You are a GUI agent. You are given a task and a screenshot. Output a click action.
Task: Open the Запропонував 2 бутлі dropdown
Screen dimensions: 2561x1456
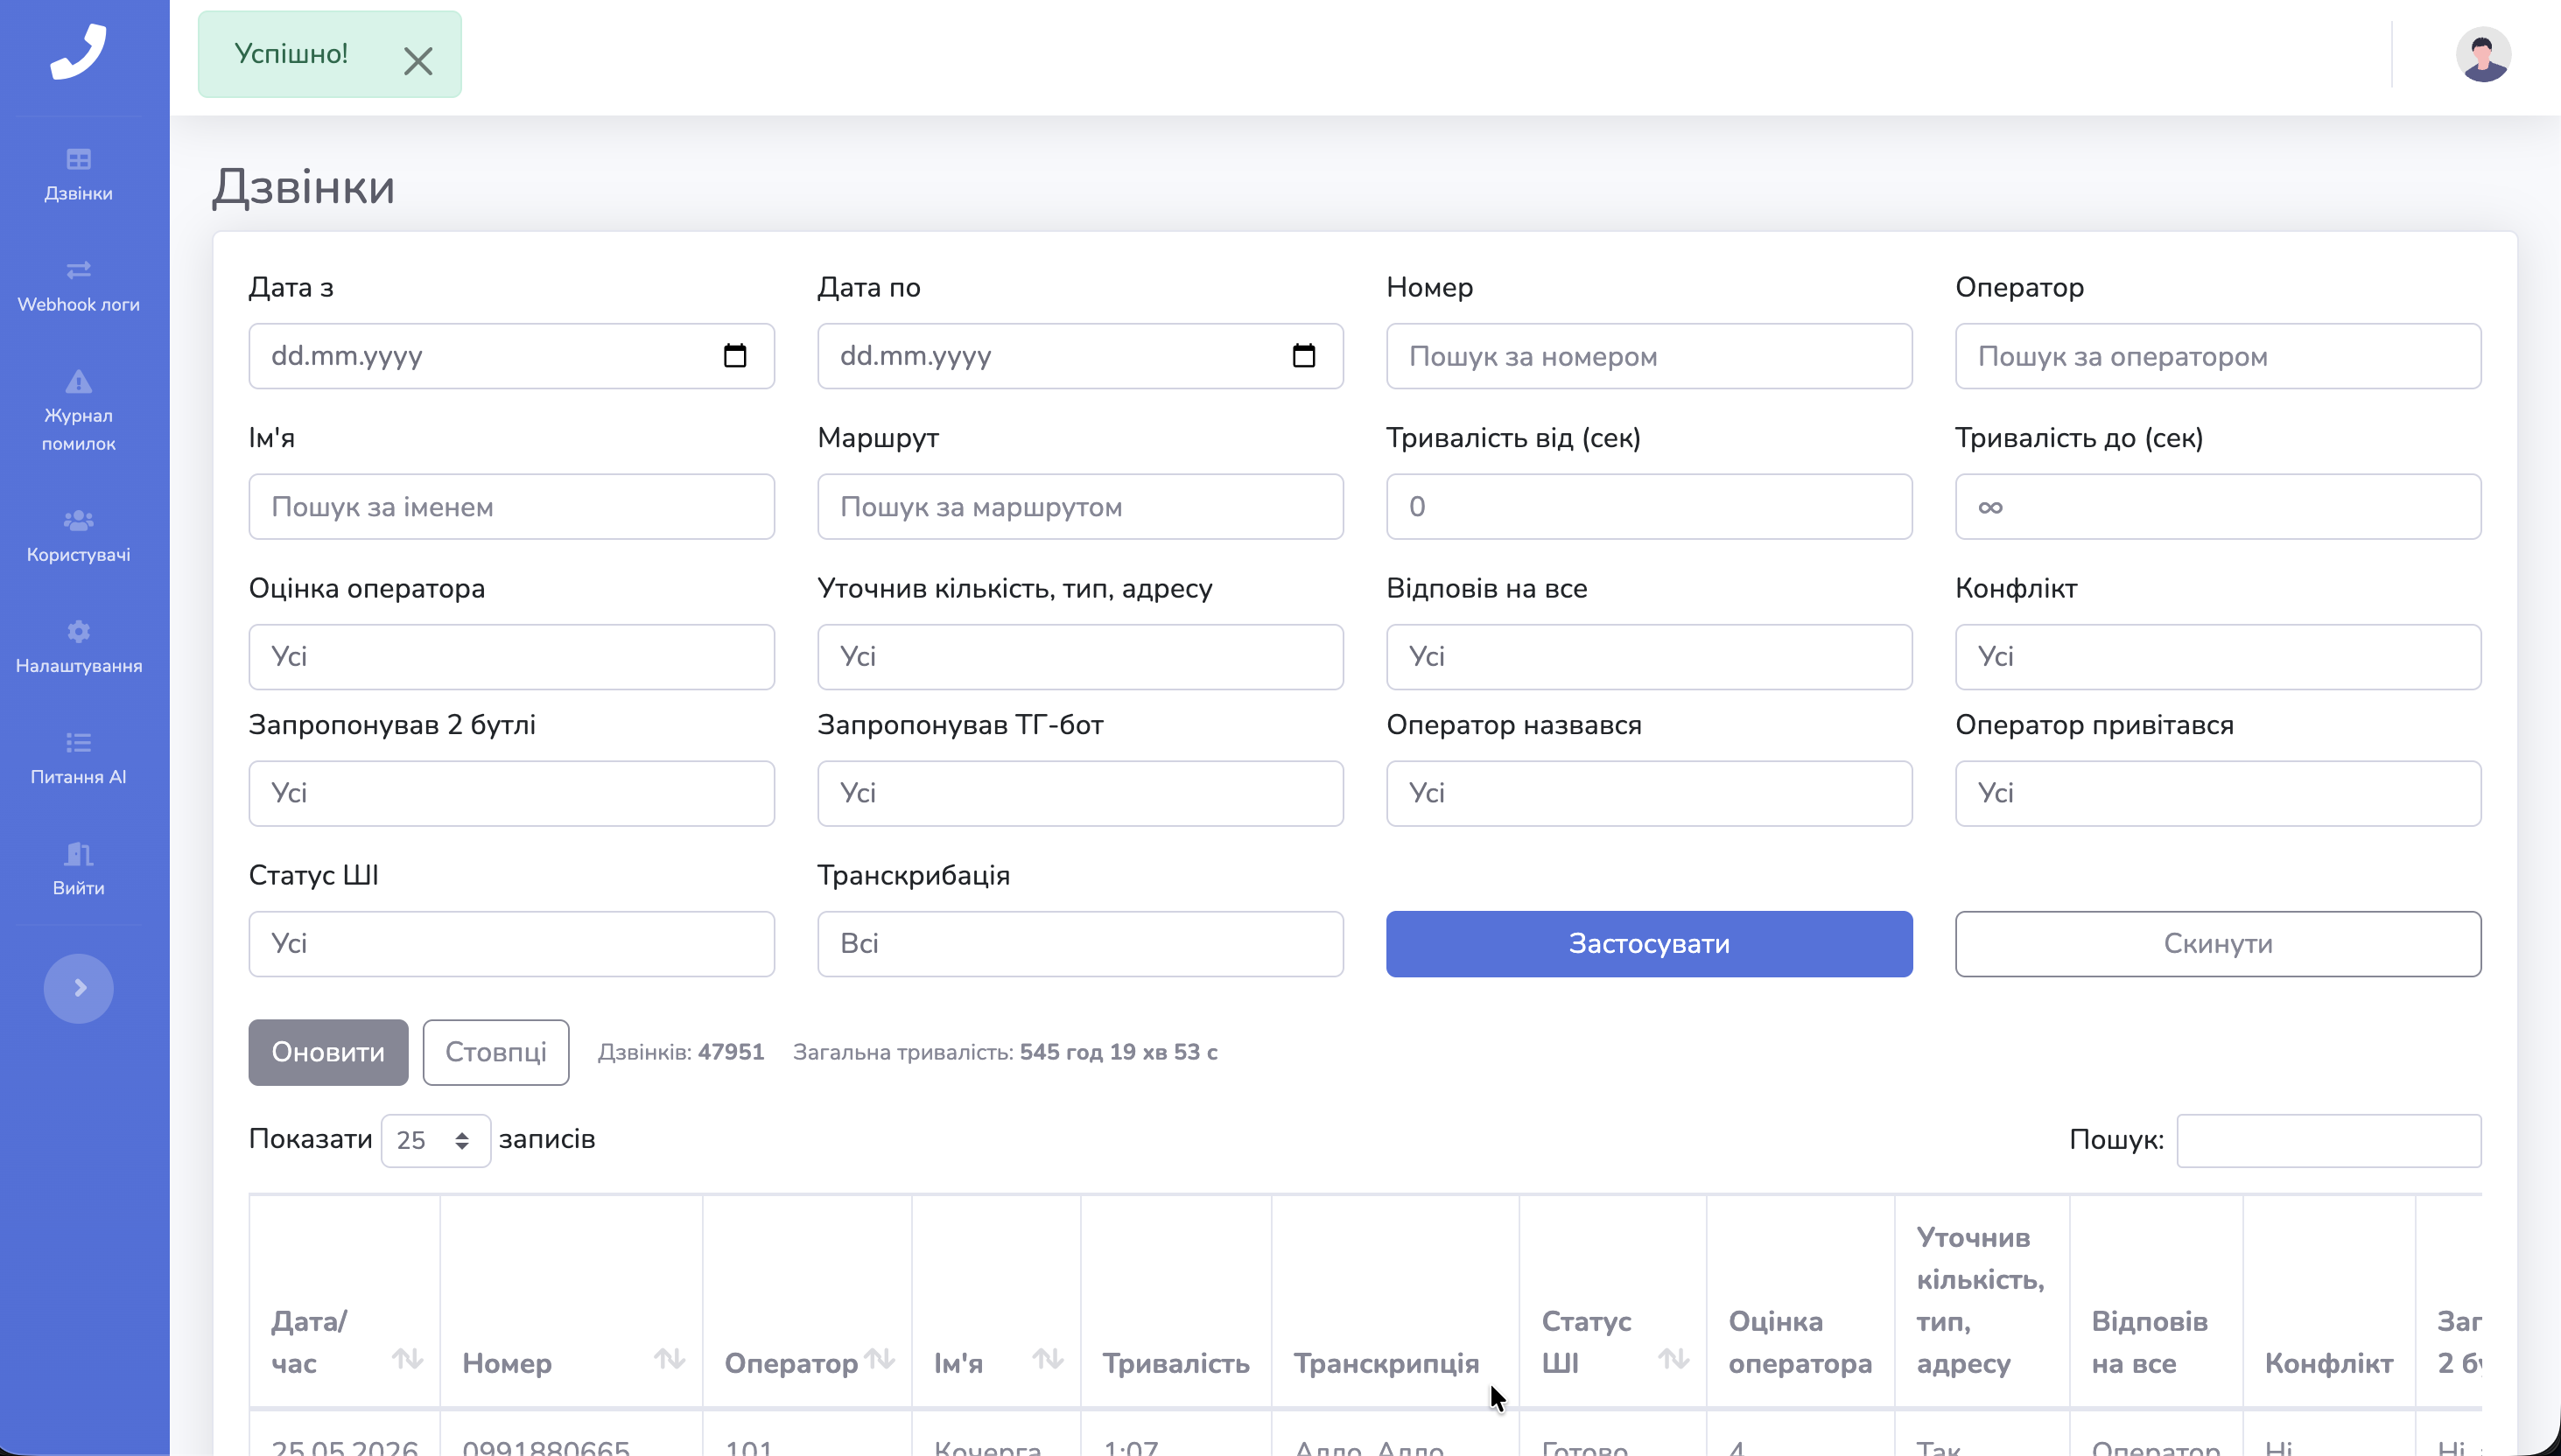tap(511, 794)
